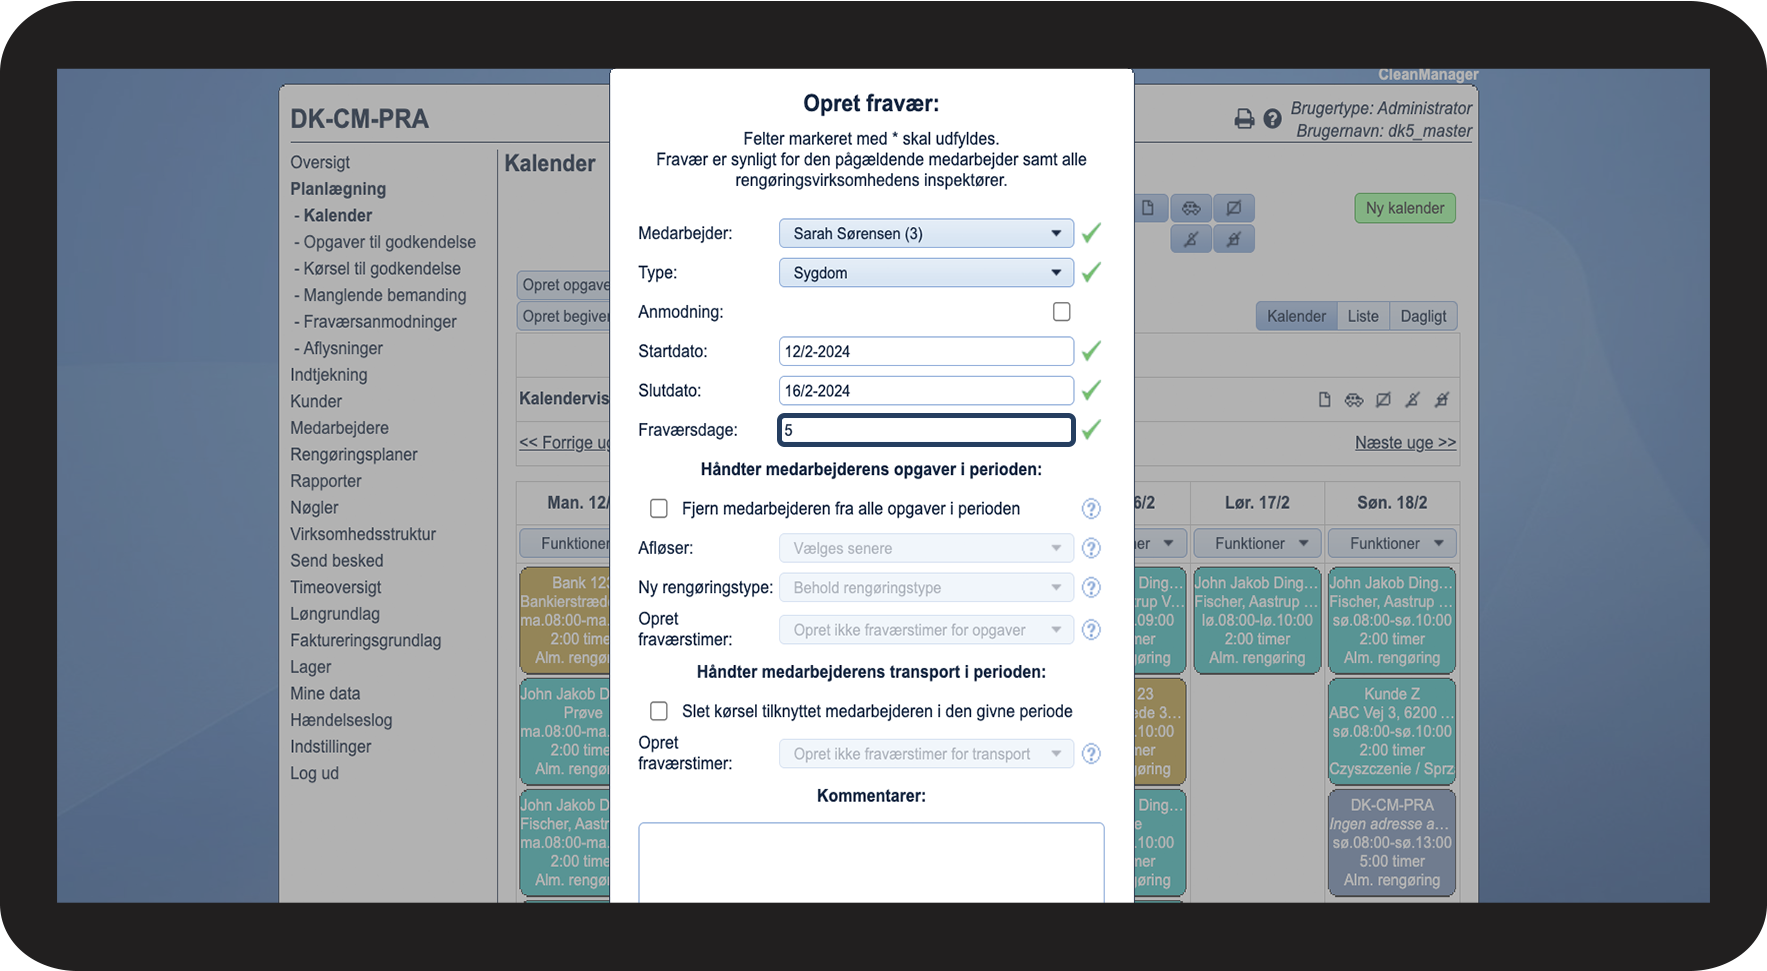Open Løngrundlag in the sidebar
This screenshot has height=971, width=1767.
(x=335, y=614)
